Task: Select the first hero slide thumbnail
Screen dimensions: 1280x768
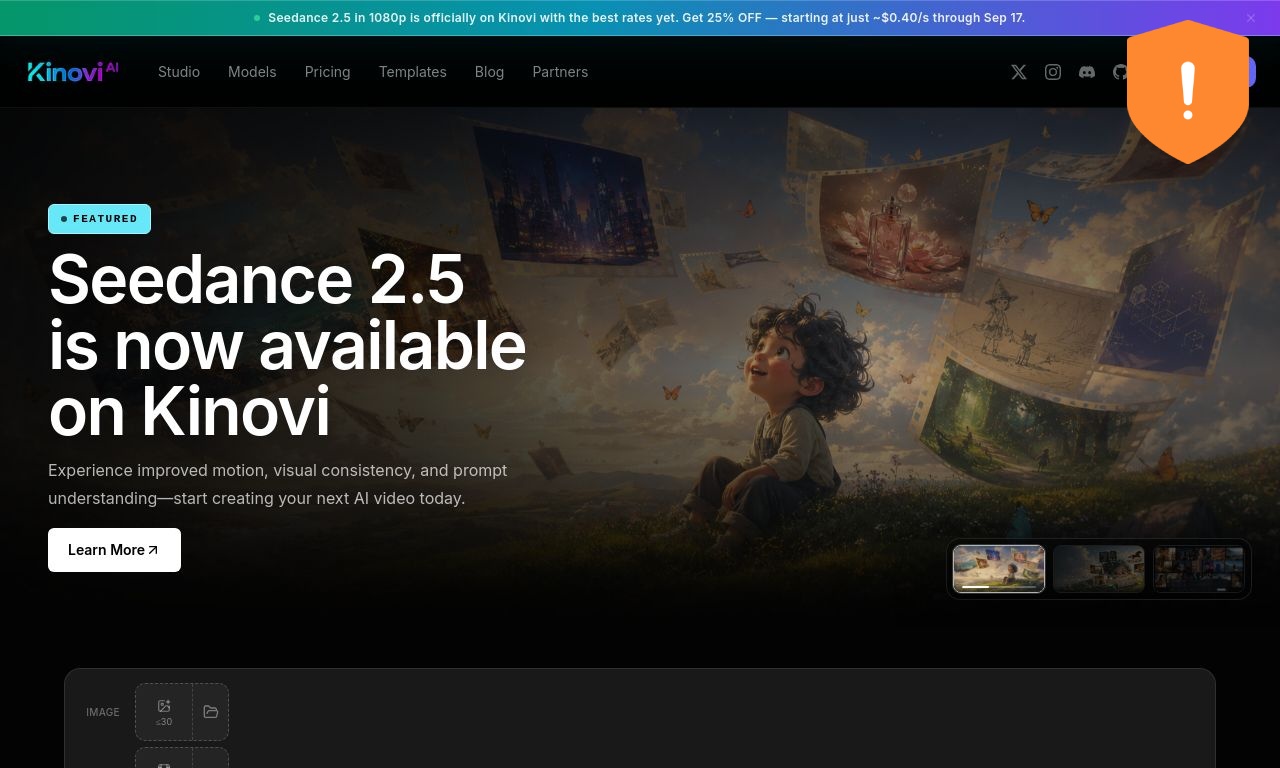Action: click(x=999, y=569)
